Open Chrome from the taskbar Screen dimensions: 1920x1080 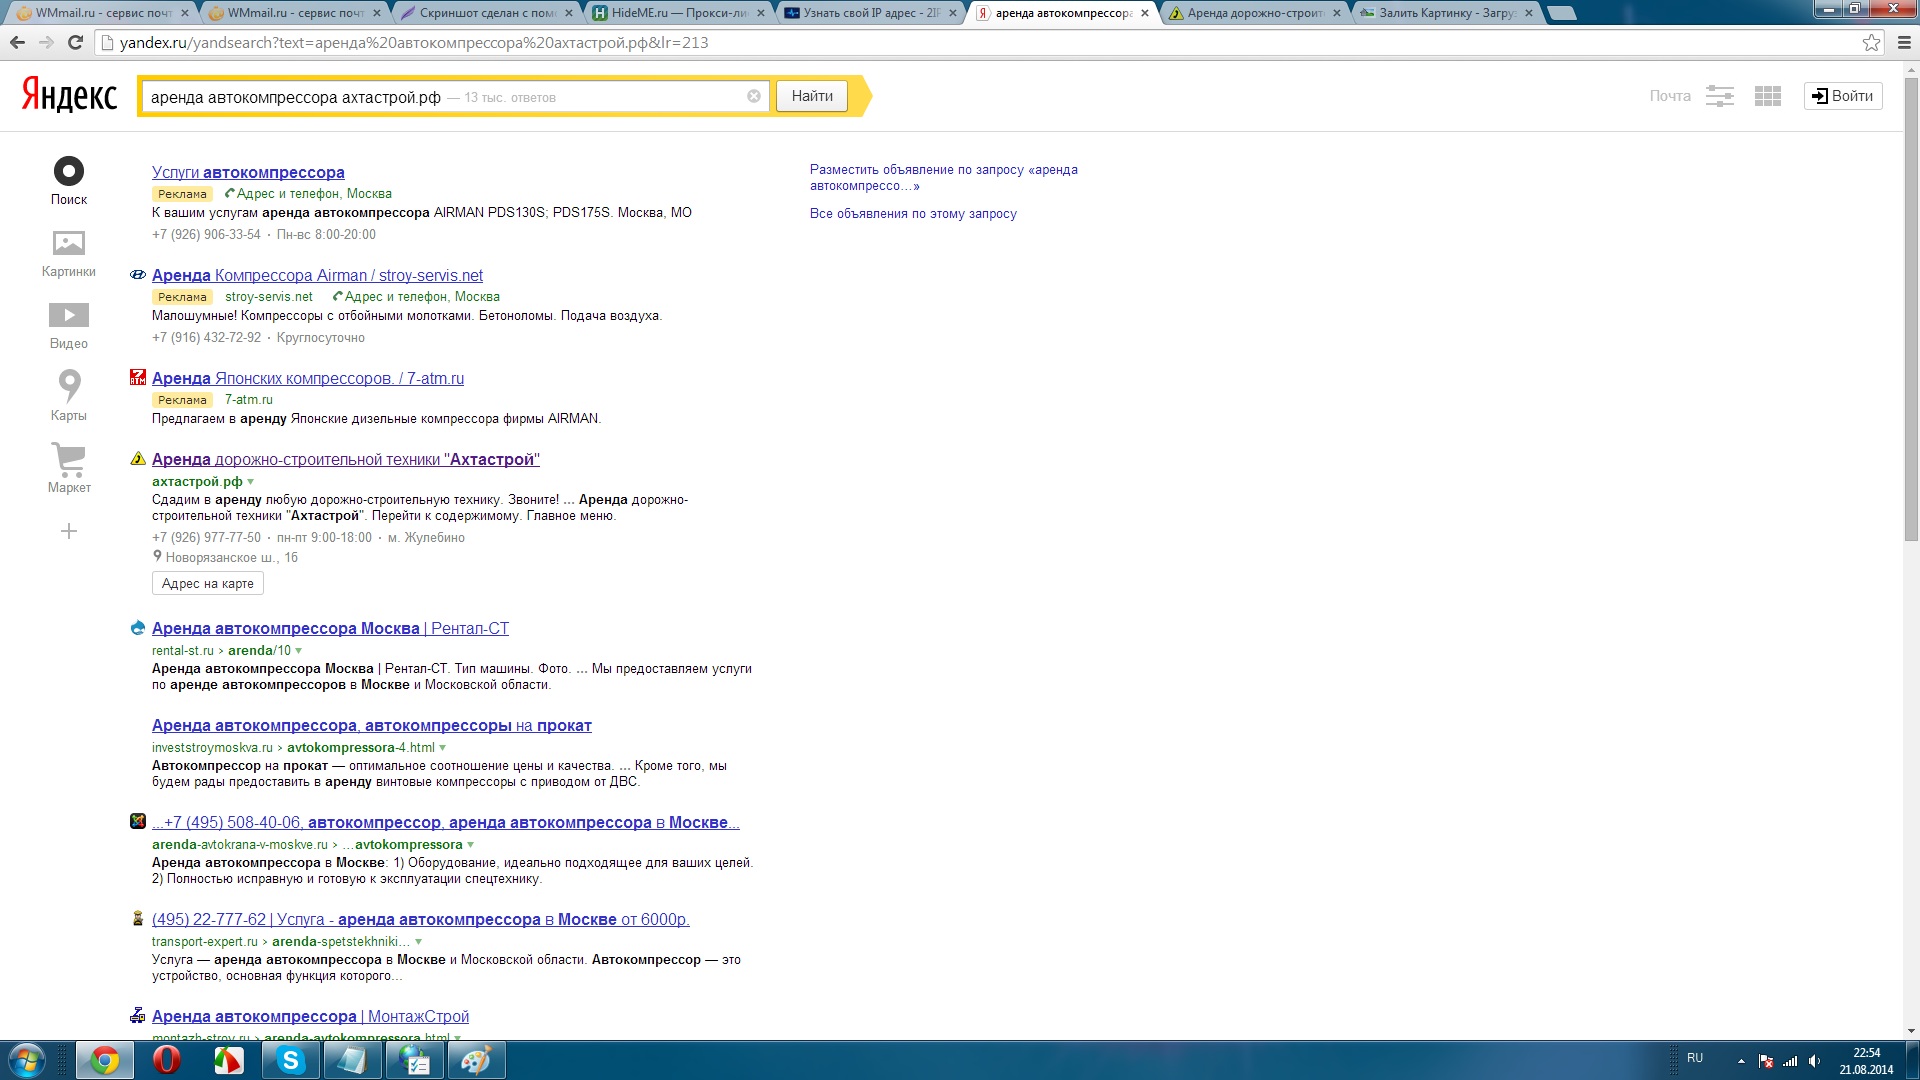point(104,1060)
